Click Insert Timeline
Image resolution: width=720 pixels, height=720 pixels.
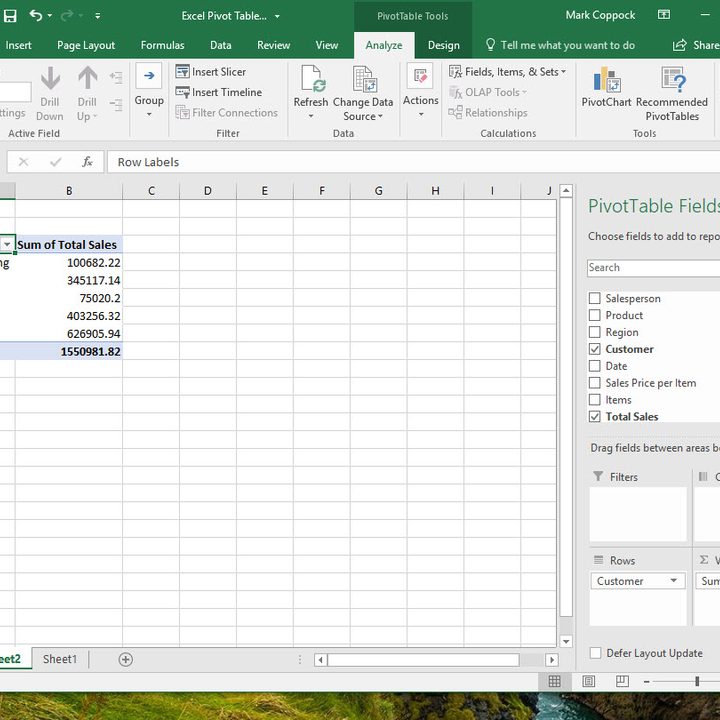tap(219, 92)
